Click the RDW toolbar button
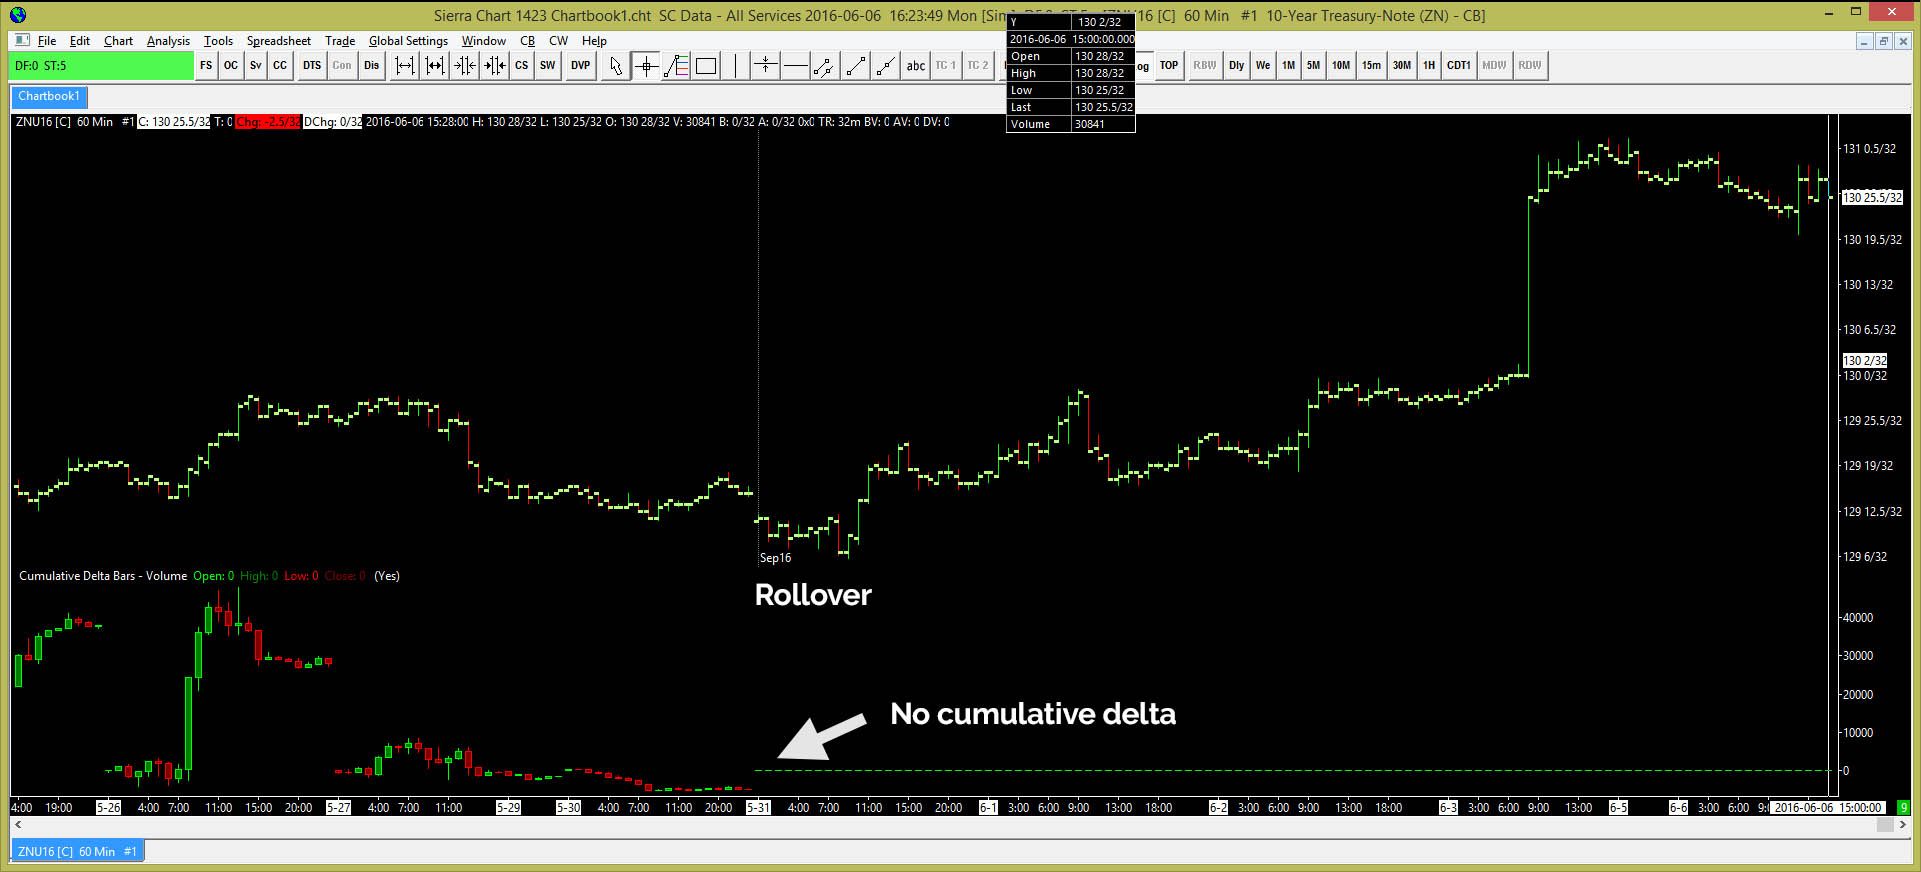Viewport: 1921px width, 872px height. (x=1530, y=66)
